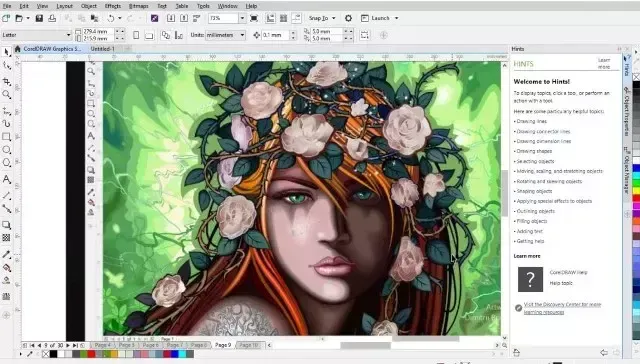Viewport: 640px width, 364px height.
Task: Select the Zoom tool in the toolbox
Action: point(7,95)
